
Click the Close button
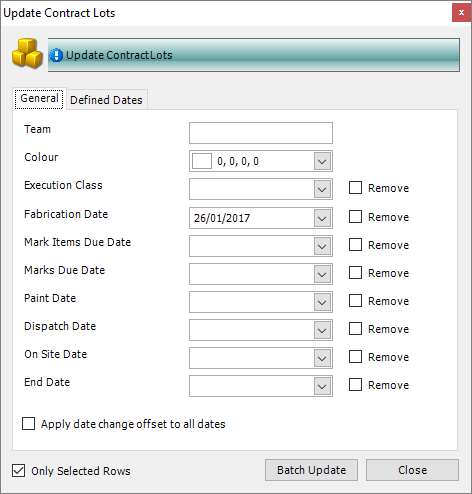pos(412,470)
